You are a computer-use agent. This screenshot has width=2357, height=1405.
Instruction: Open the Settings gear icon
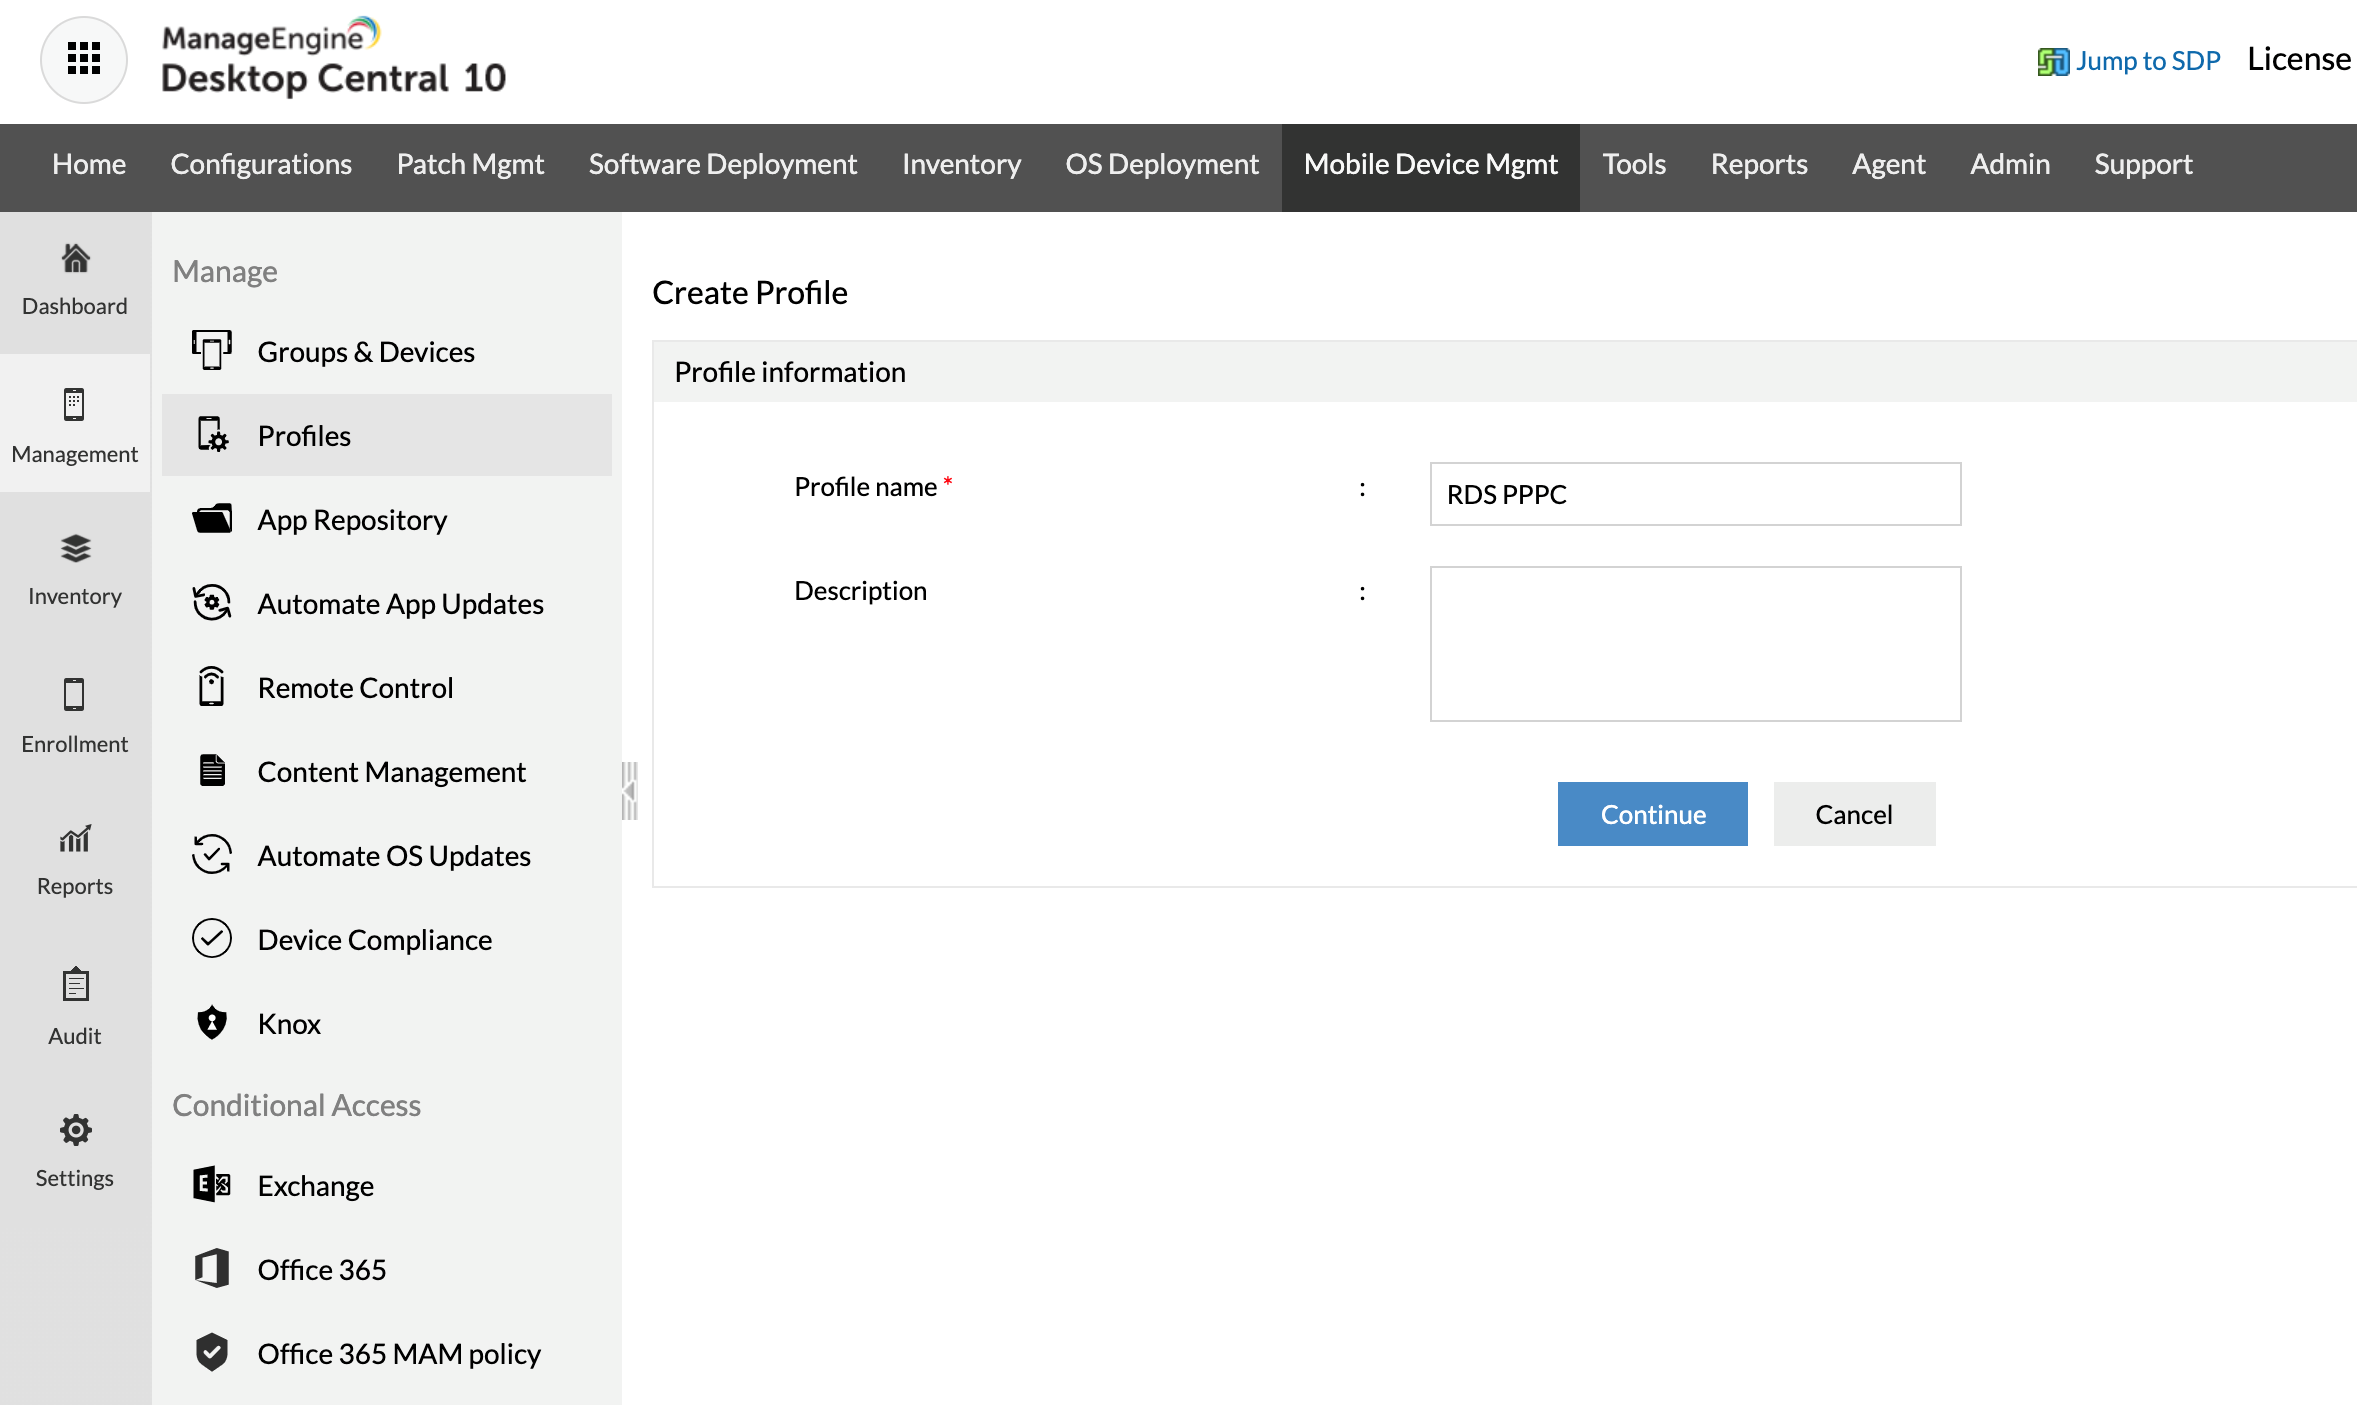click(75, 1130)
